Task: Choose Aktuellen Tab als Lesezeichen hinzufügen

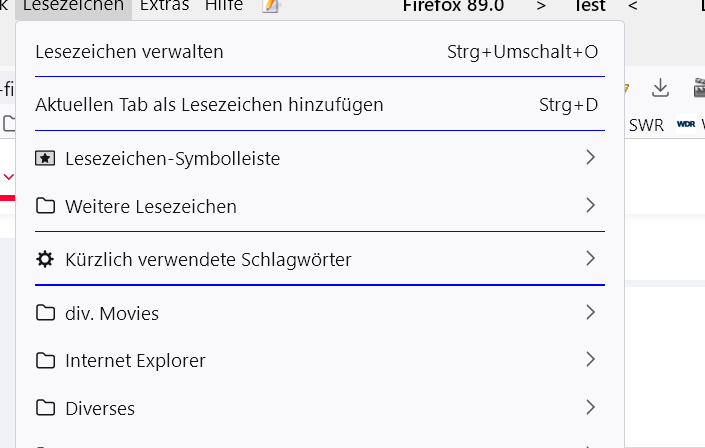Action: [209, 104]
